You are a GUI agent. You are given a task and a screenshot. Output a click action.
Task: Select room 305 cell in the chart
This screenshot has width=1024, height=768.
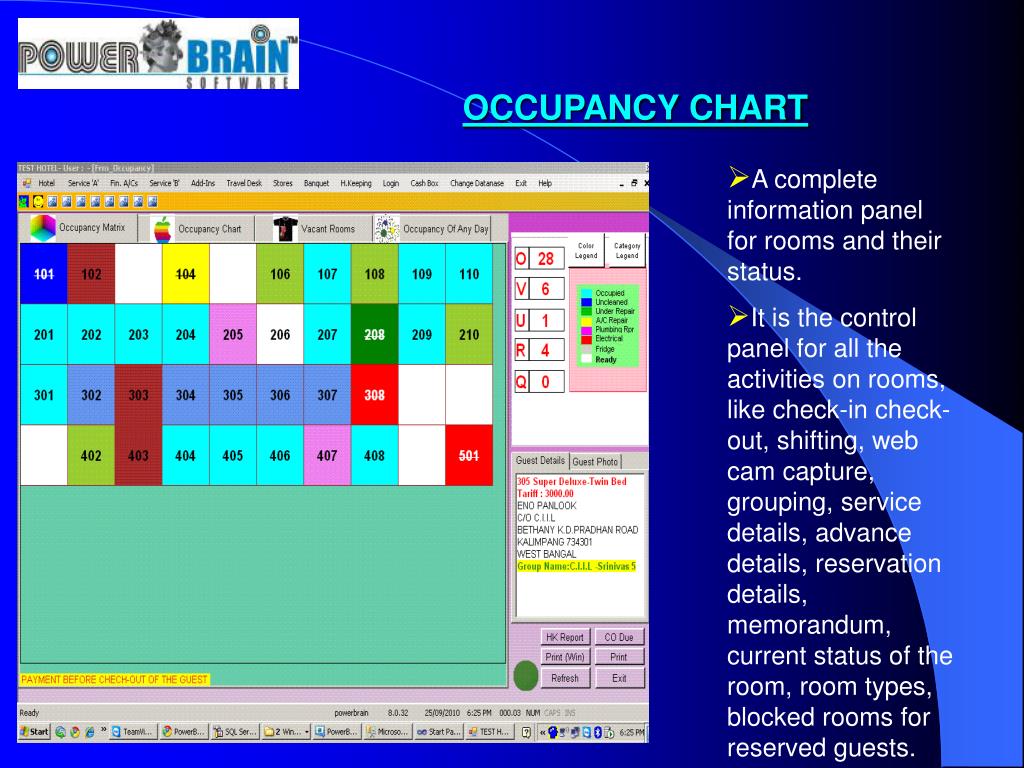click(232, 395)
